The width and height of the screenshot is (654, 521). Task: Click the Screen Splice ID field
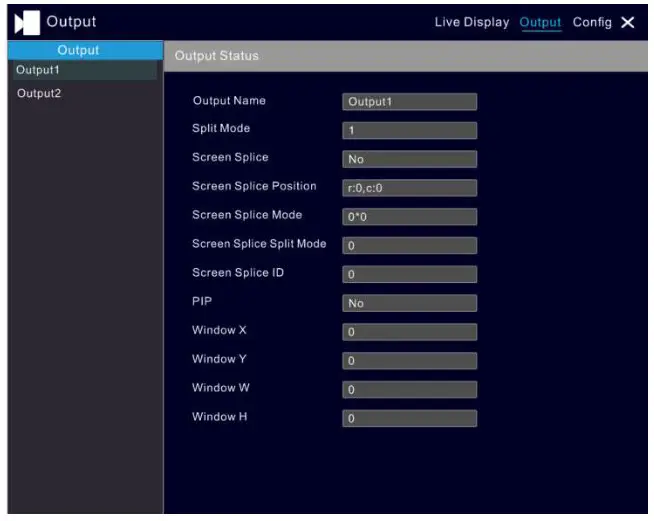point(409,274)
